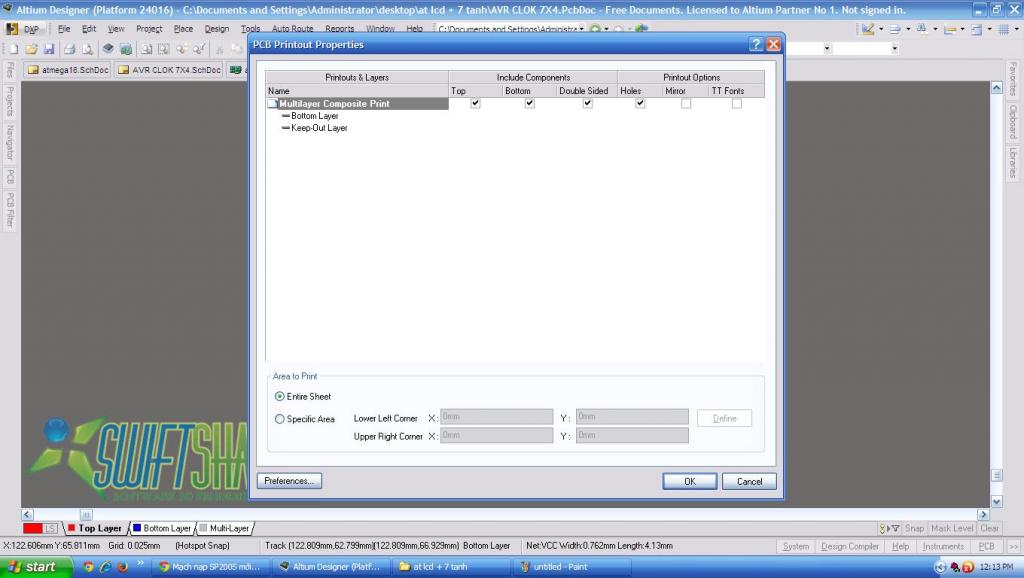Screen dimensions: 1024x578
Task: Enable the Mirror printout option checkbox
Action: (x=686, y=103)
